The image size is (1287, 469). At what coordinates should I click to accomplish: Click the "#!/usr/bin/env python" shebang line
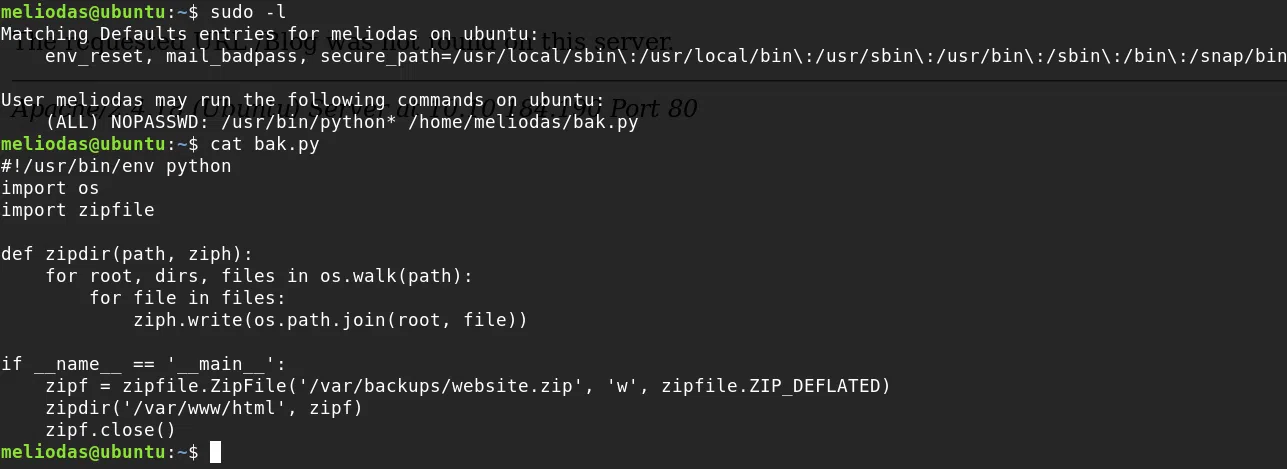116,166
